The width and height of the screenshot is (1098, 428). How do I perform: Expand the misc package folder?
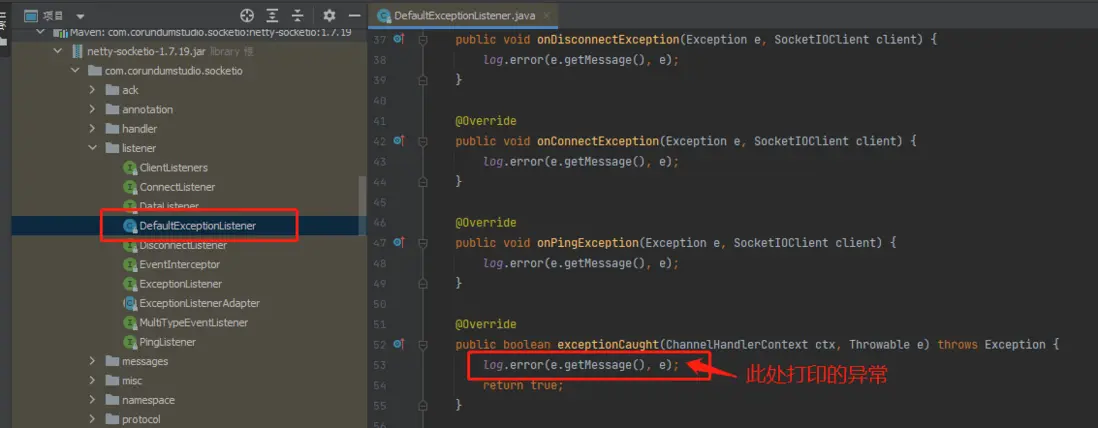click(x=92, y=380)
